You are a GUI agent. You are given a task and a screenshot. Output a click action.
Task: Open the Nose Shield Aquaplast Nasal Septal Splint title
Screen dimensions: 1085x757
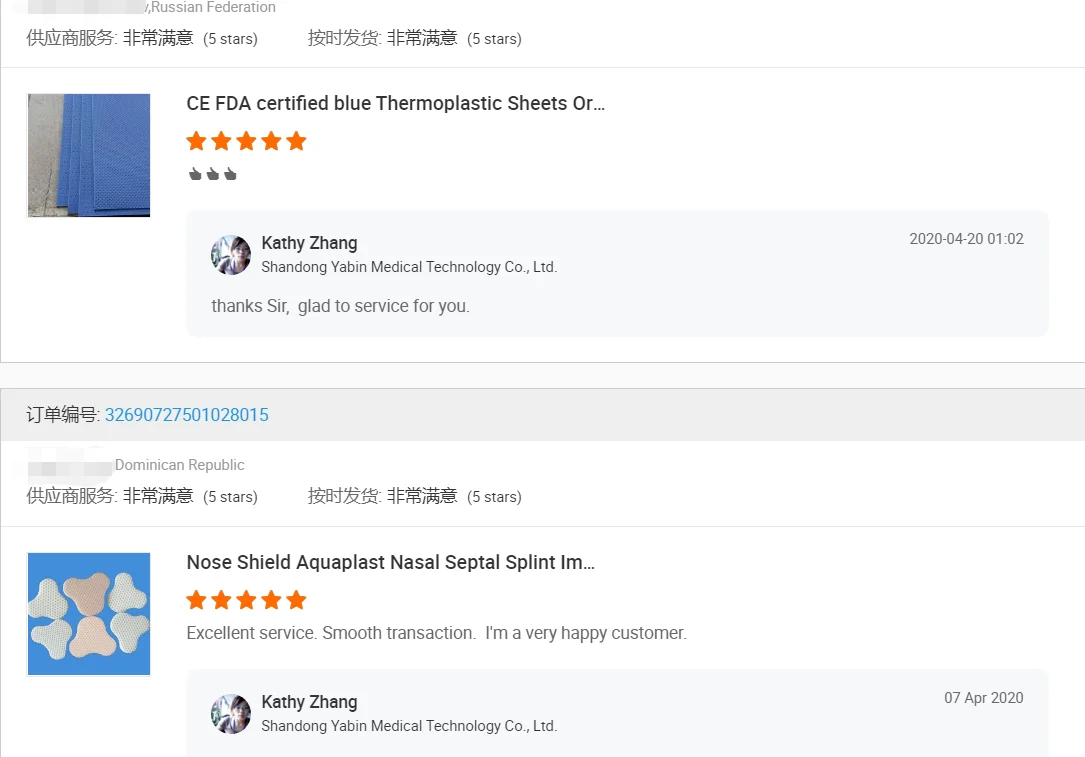pyautogui.click(x=390, y=563)
